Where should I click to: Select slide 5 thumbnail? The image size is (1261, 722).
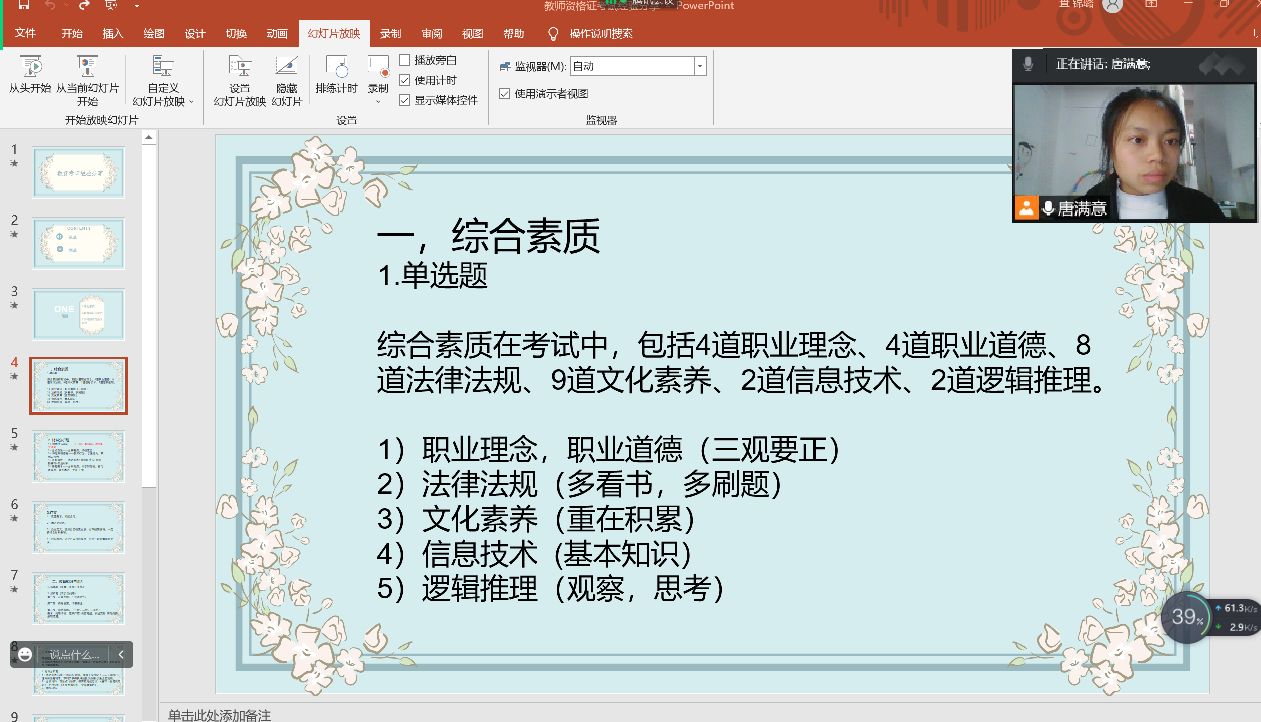(x=79, y=456)
